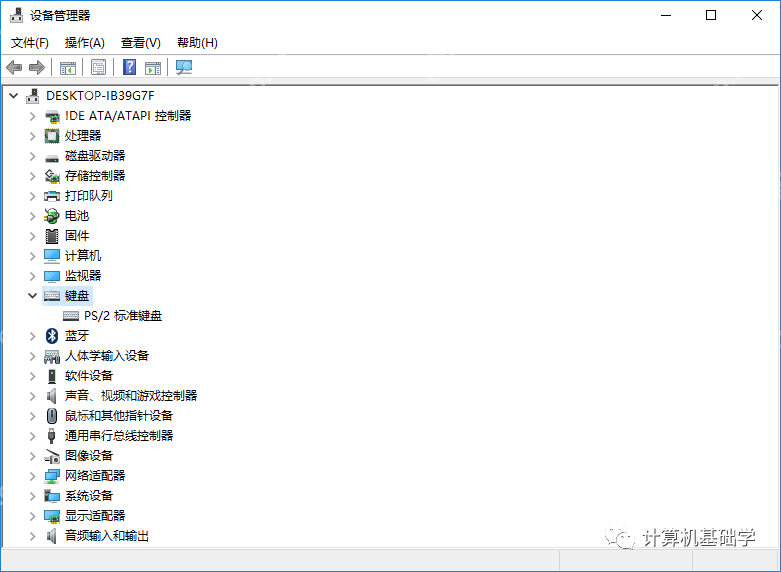Select the 图像设备 label
Screen dimensions: 781x572
coord(89,456)
